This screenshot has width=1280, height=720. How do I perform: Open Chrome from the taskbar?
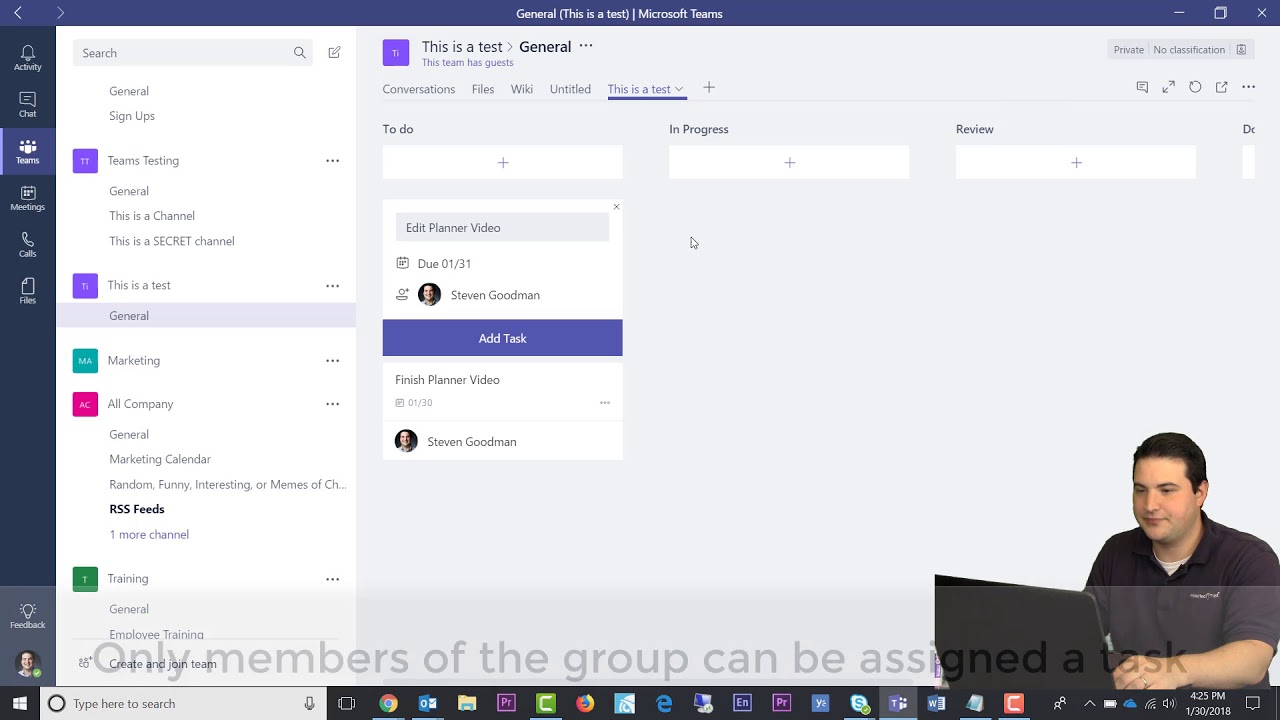tap(388, 703)
